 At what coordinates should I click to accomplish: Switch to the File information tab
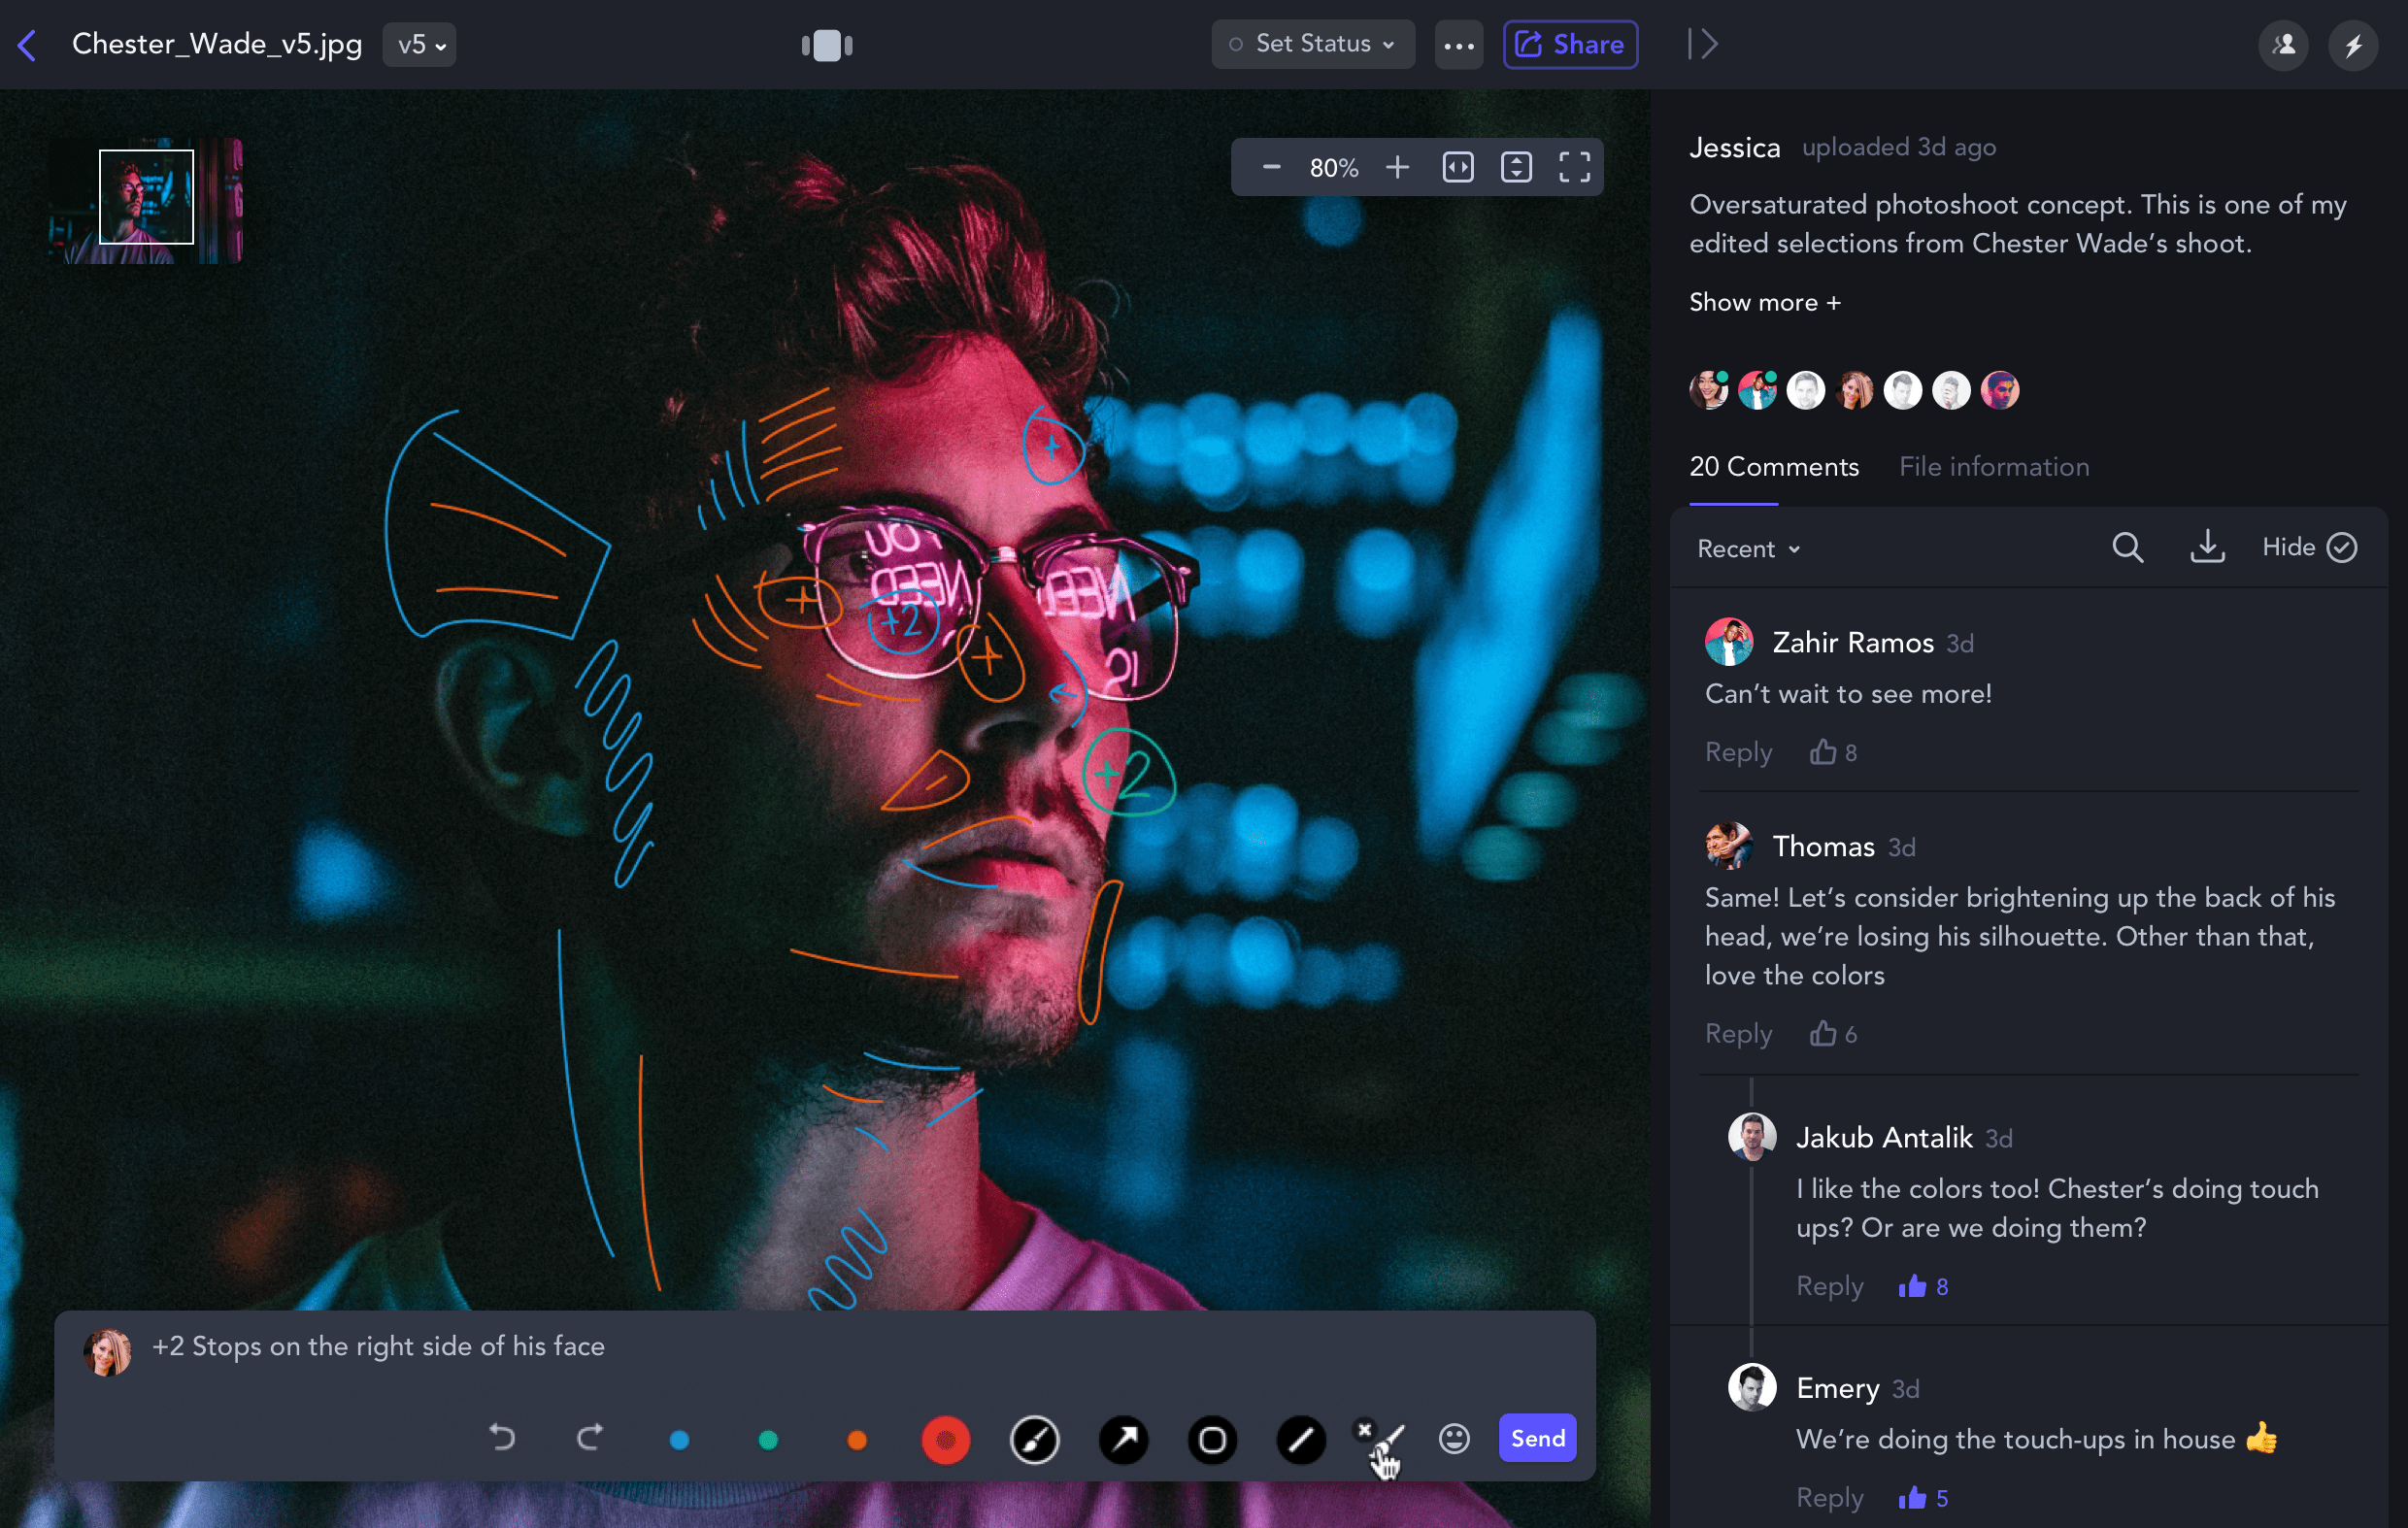pos(1993,467)
